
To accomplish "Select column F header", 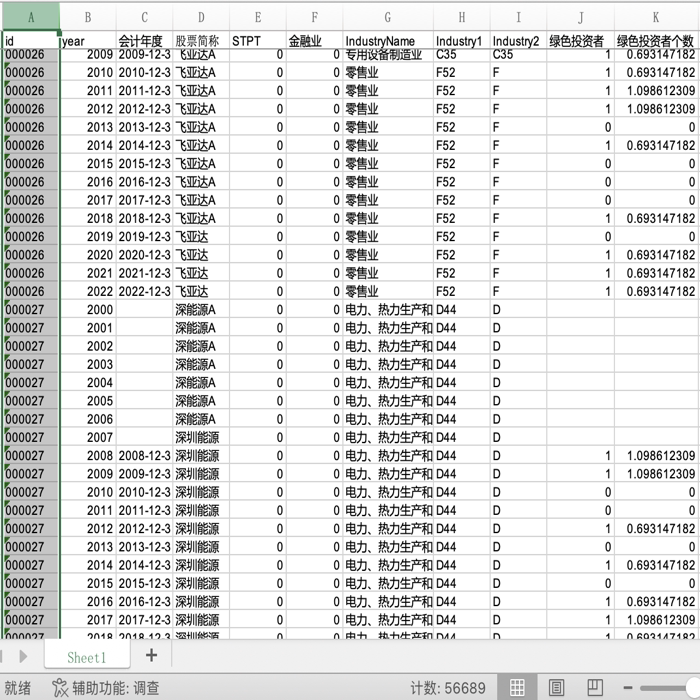I will pyautogui.click(x=314, y=17).
